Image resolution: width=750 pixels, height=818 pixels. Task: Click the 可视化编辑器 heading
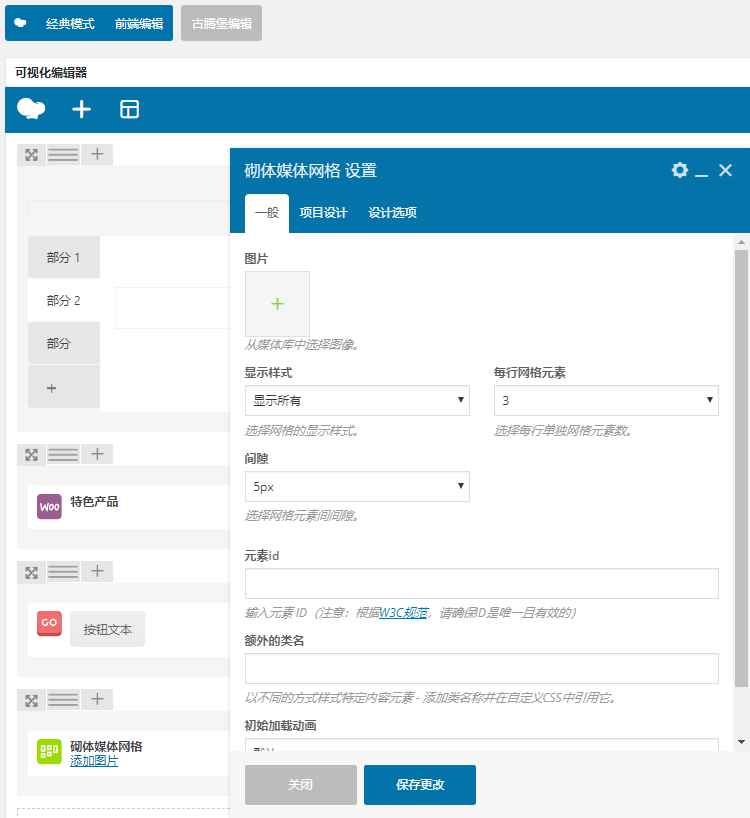51,73
